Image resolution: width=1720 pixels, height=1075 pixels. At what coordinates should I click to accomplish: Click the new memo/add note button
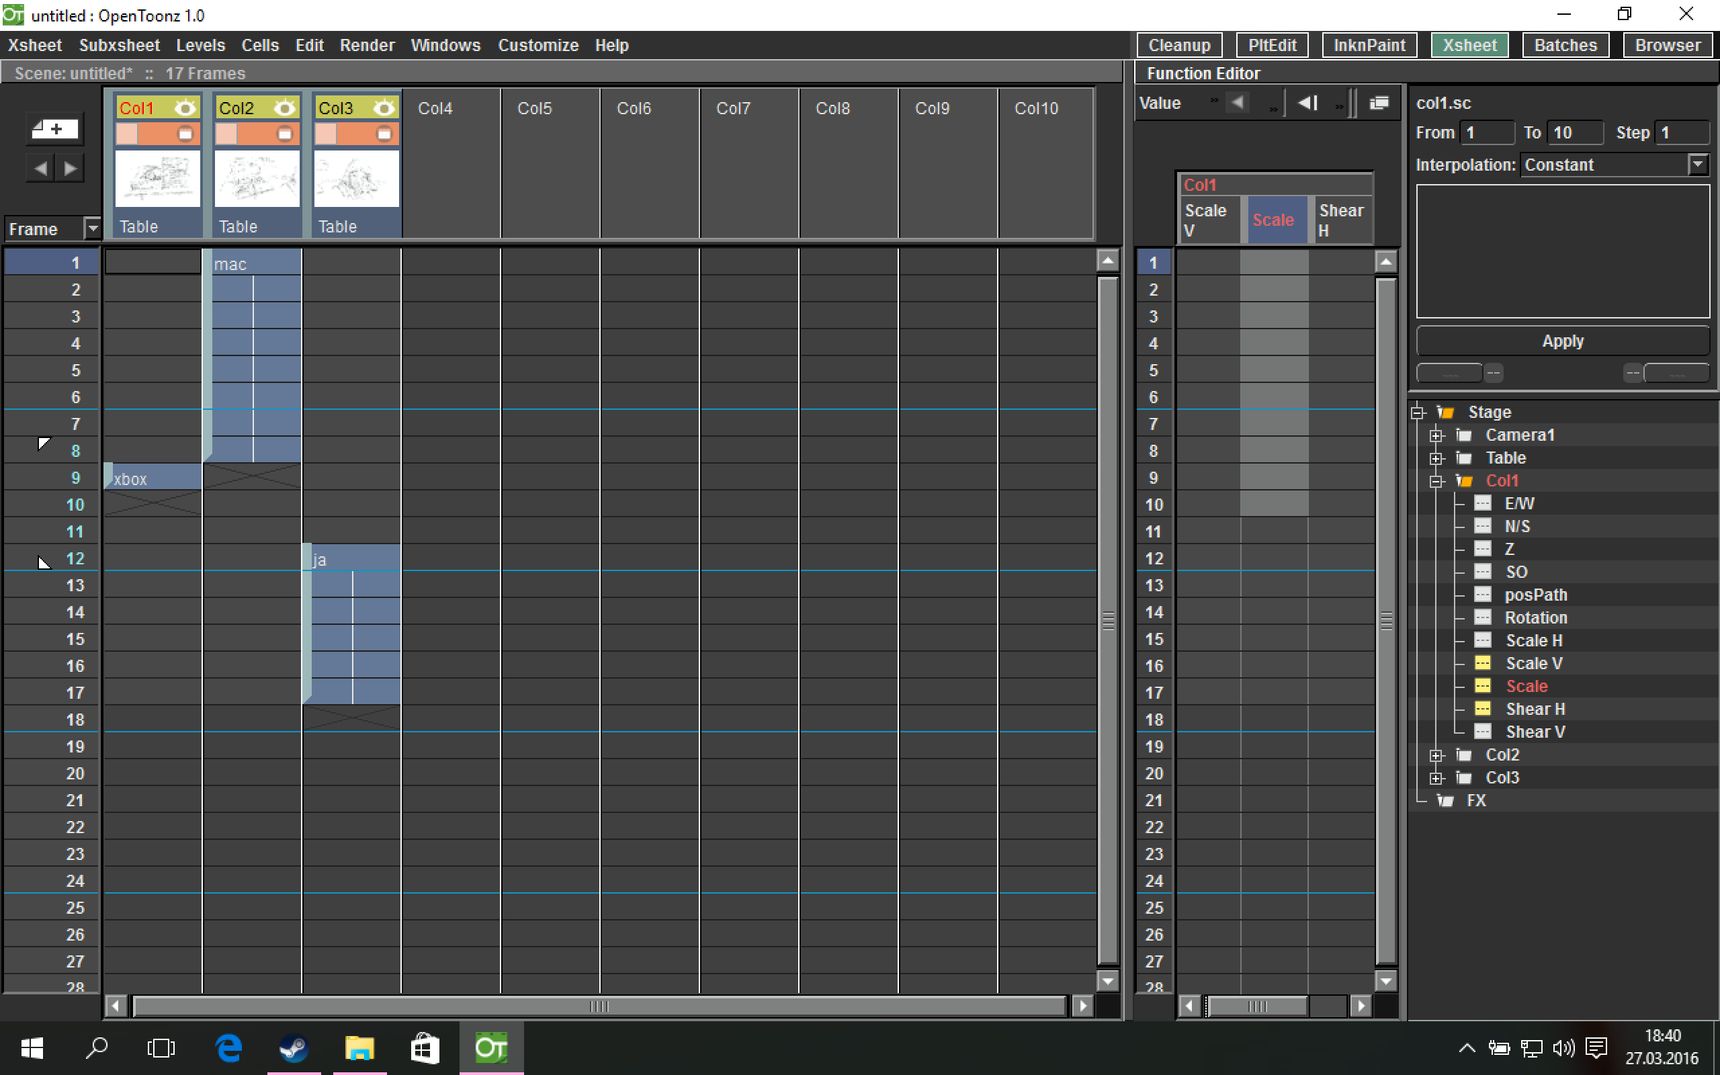54,128
